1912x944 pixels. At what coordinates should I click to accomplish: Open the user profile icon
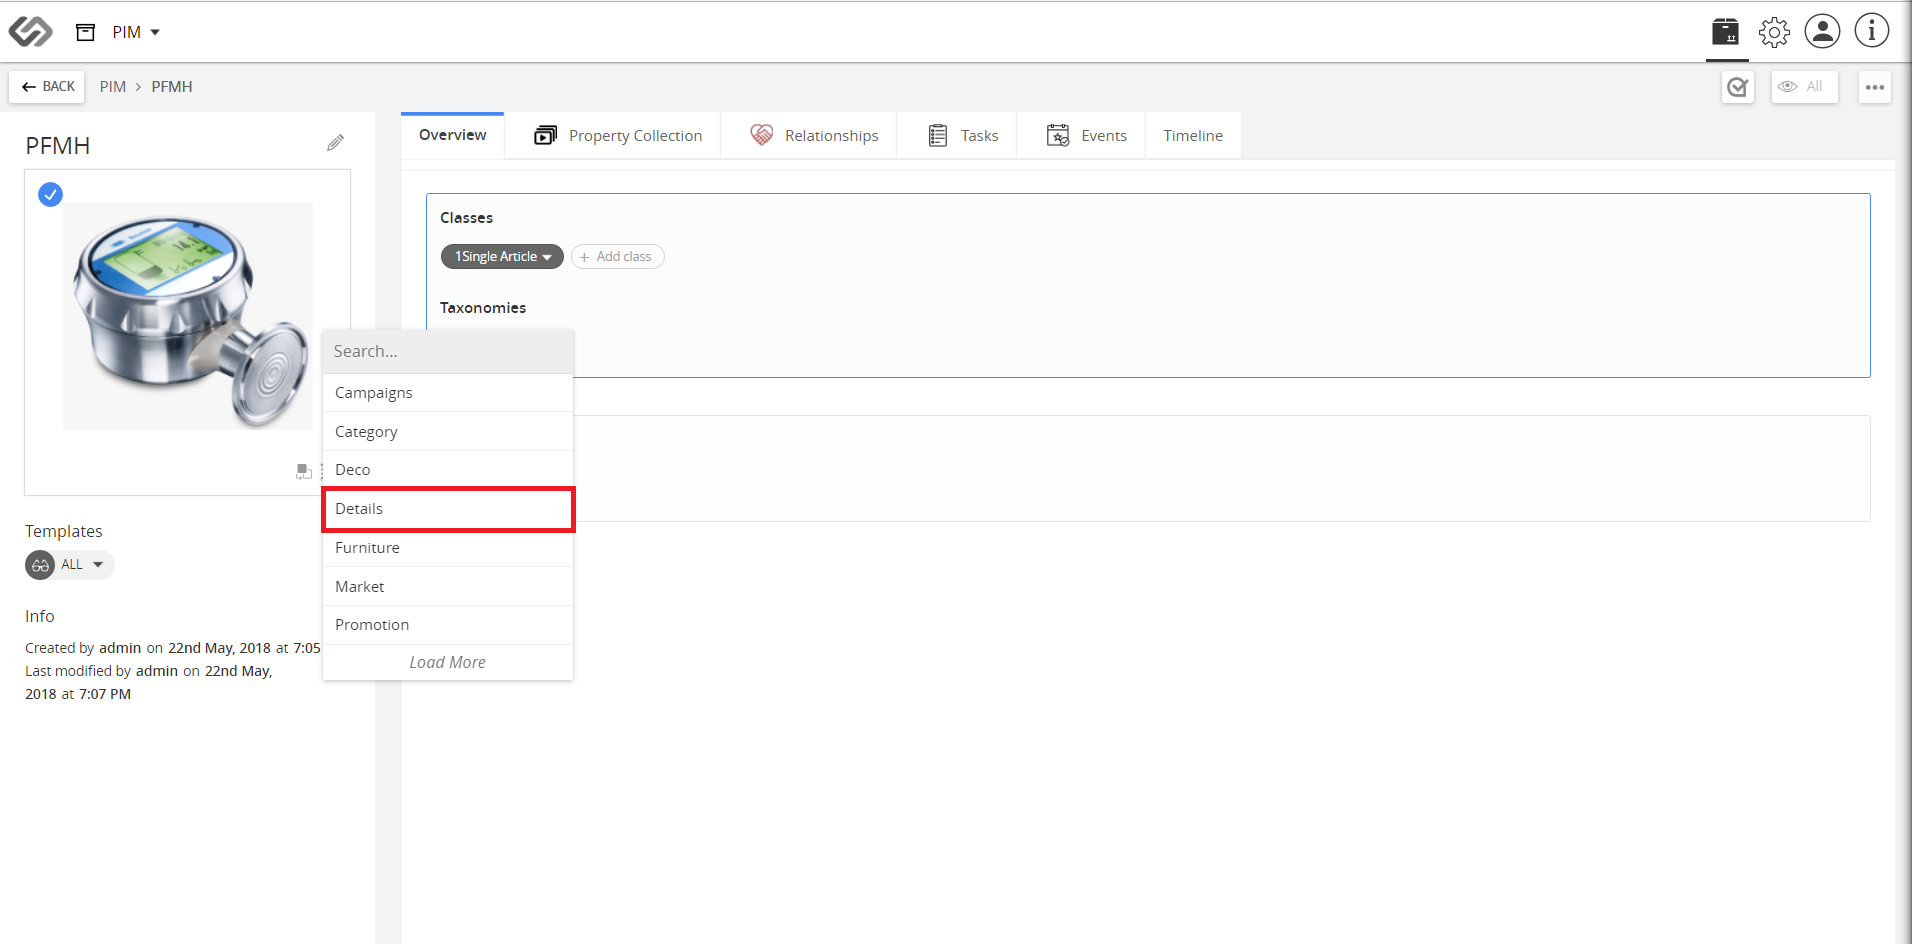pos(1822,31)
